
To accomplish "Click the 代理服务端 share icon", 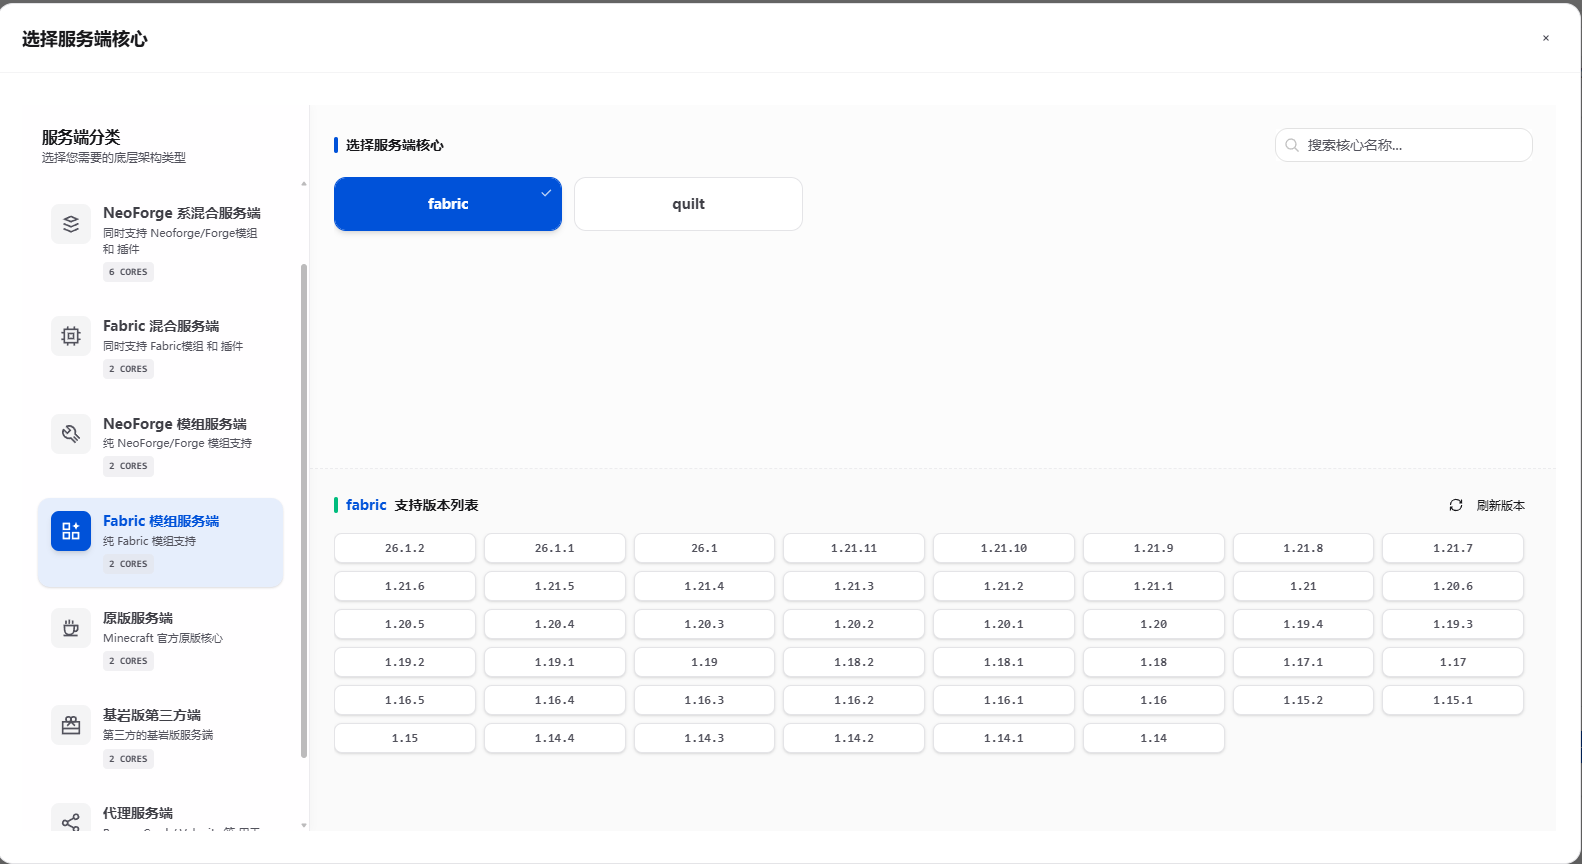I will click(71, 822).
